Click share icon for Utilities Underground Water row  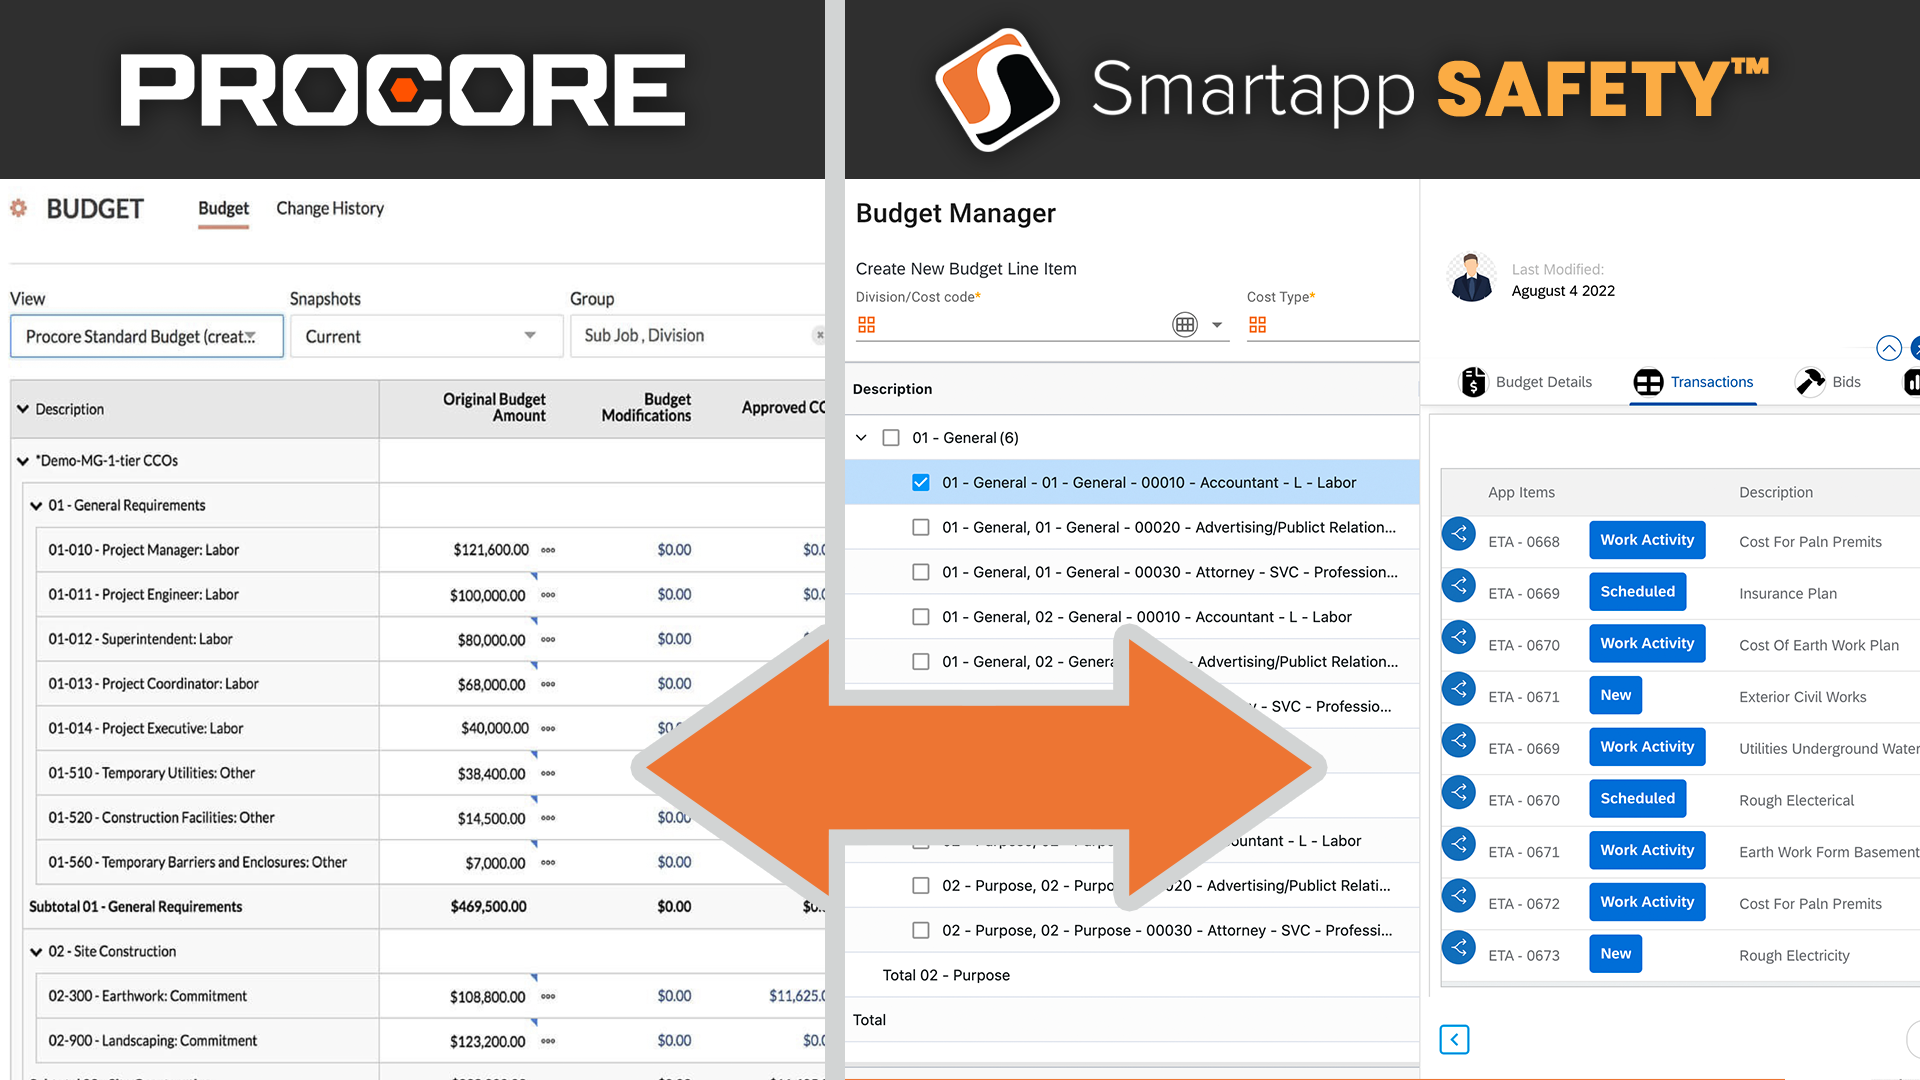click(1459, 741)
